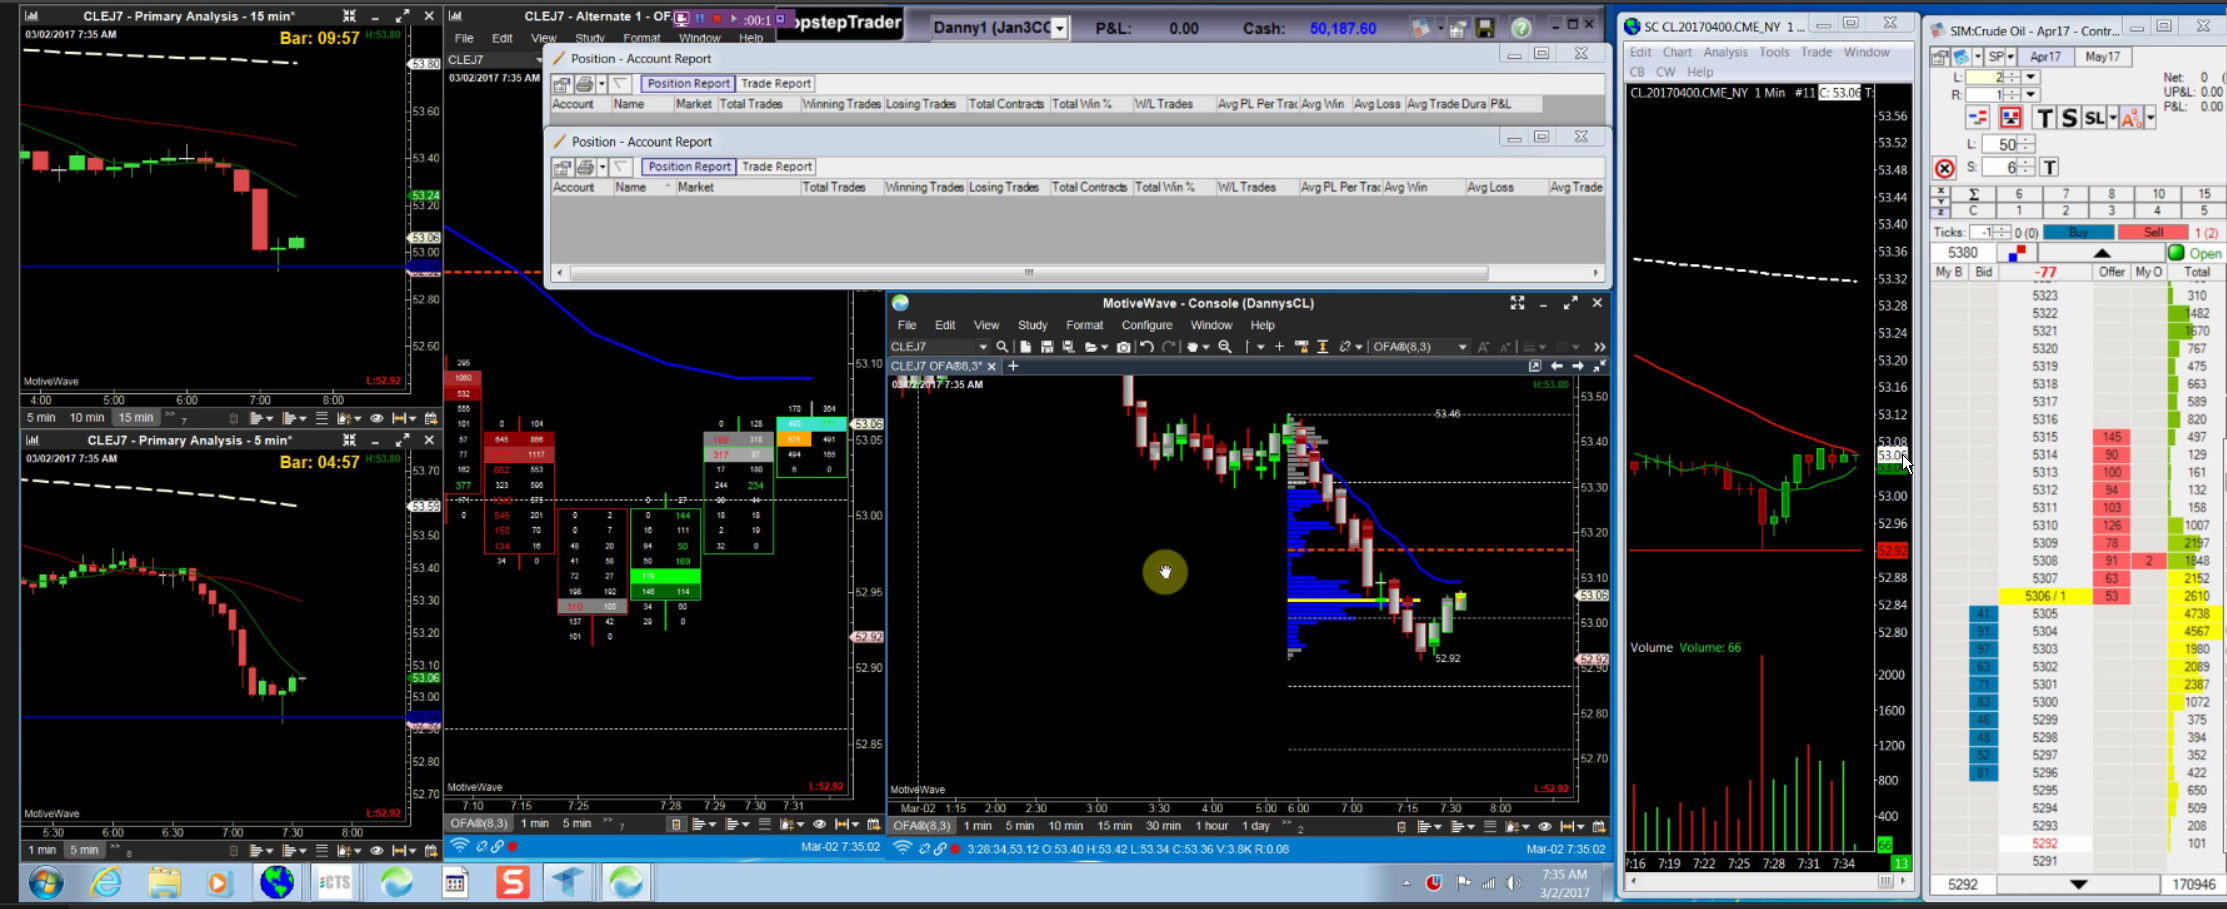Open the CLEJ7 symbol dropdown in Console
2227x909 pixels.
tap(983, 347)
